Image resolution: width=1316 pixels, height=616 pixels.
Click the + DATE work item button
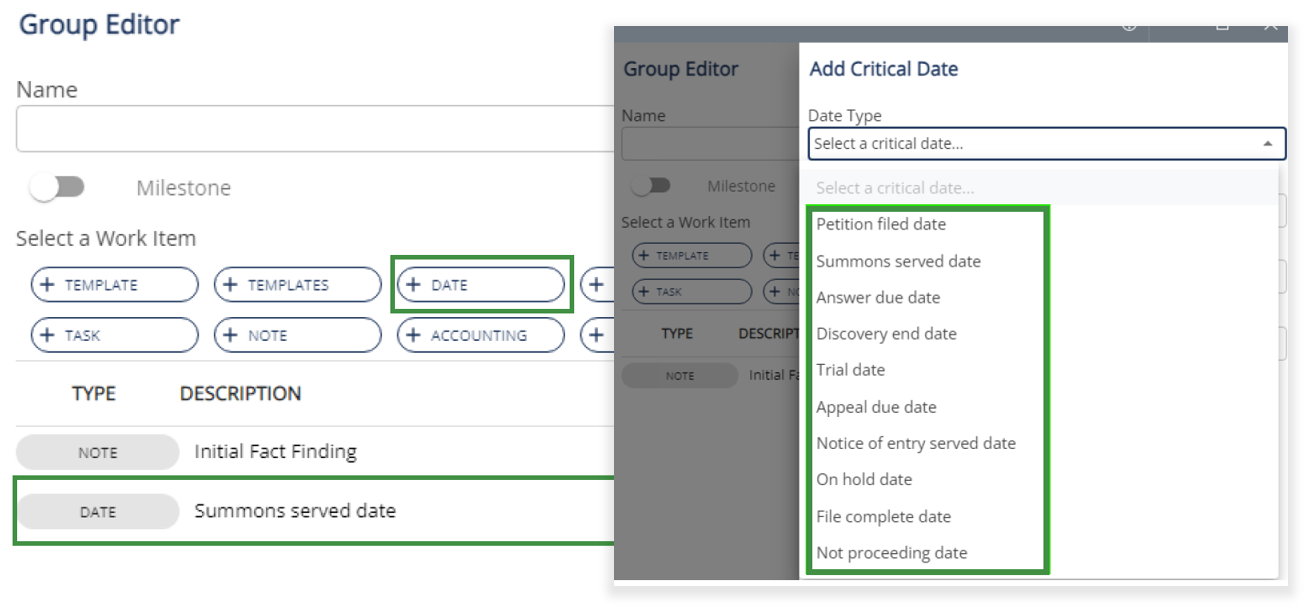[481, 285]
